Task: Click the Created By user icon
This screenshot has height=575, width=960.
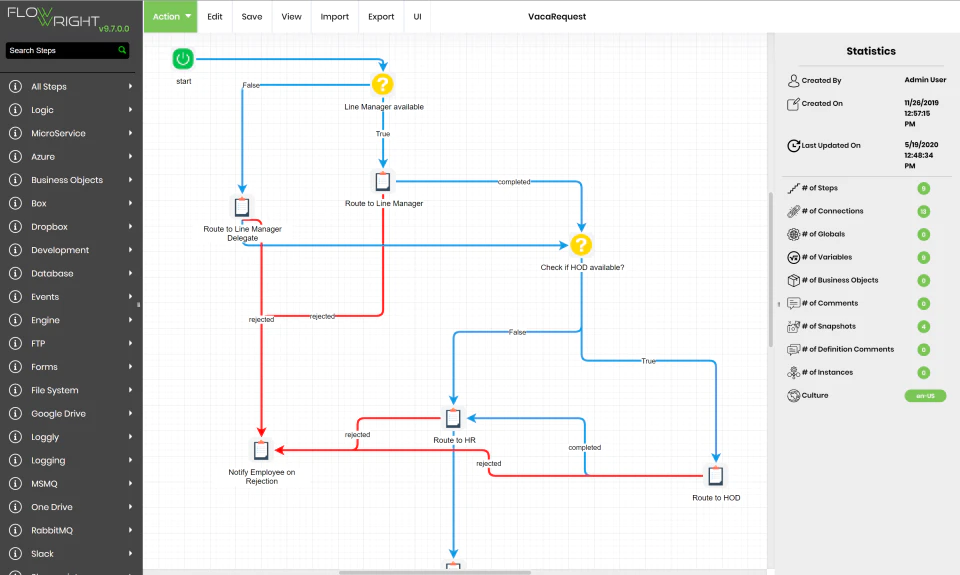Action: [x=793, y=80]
